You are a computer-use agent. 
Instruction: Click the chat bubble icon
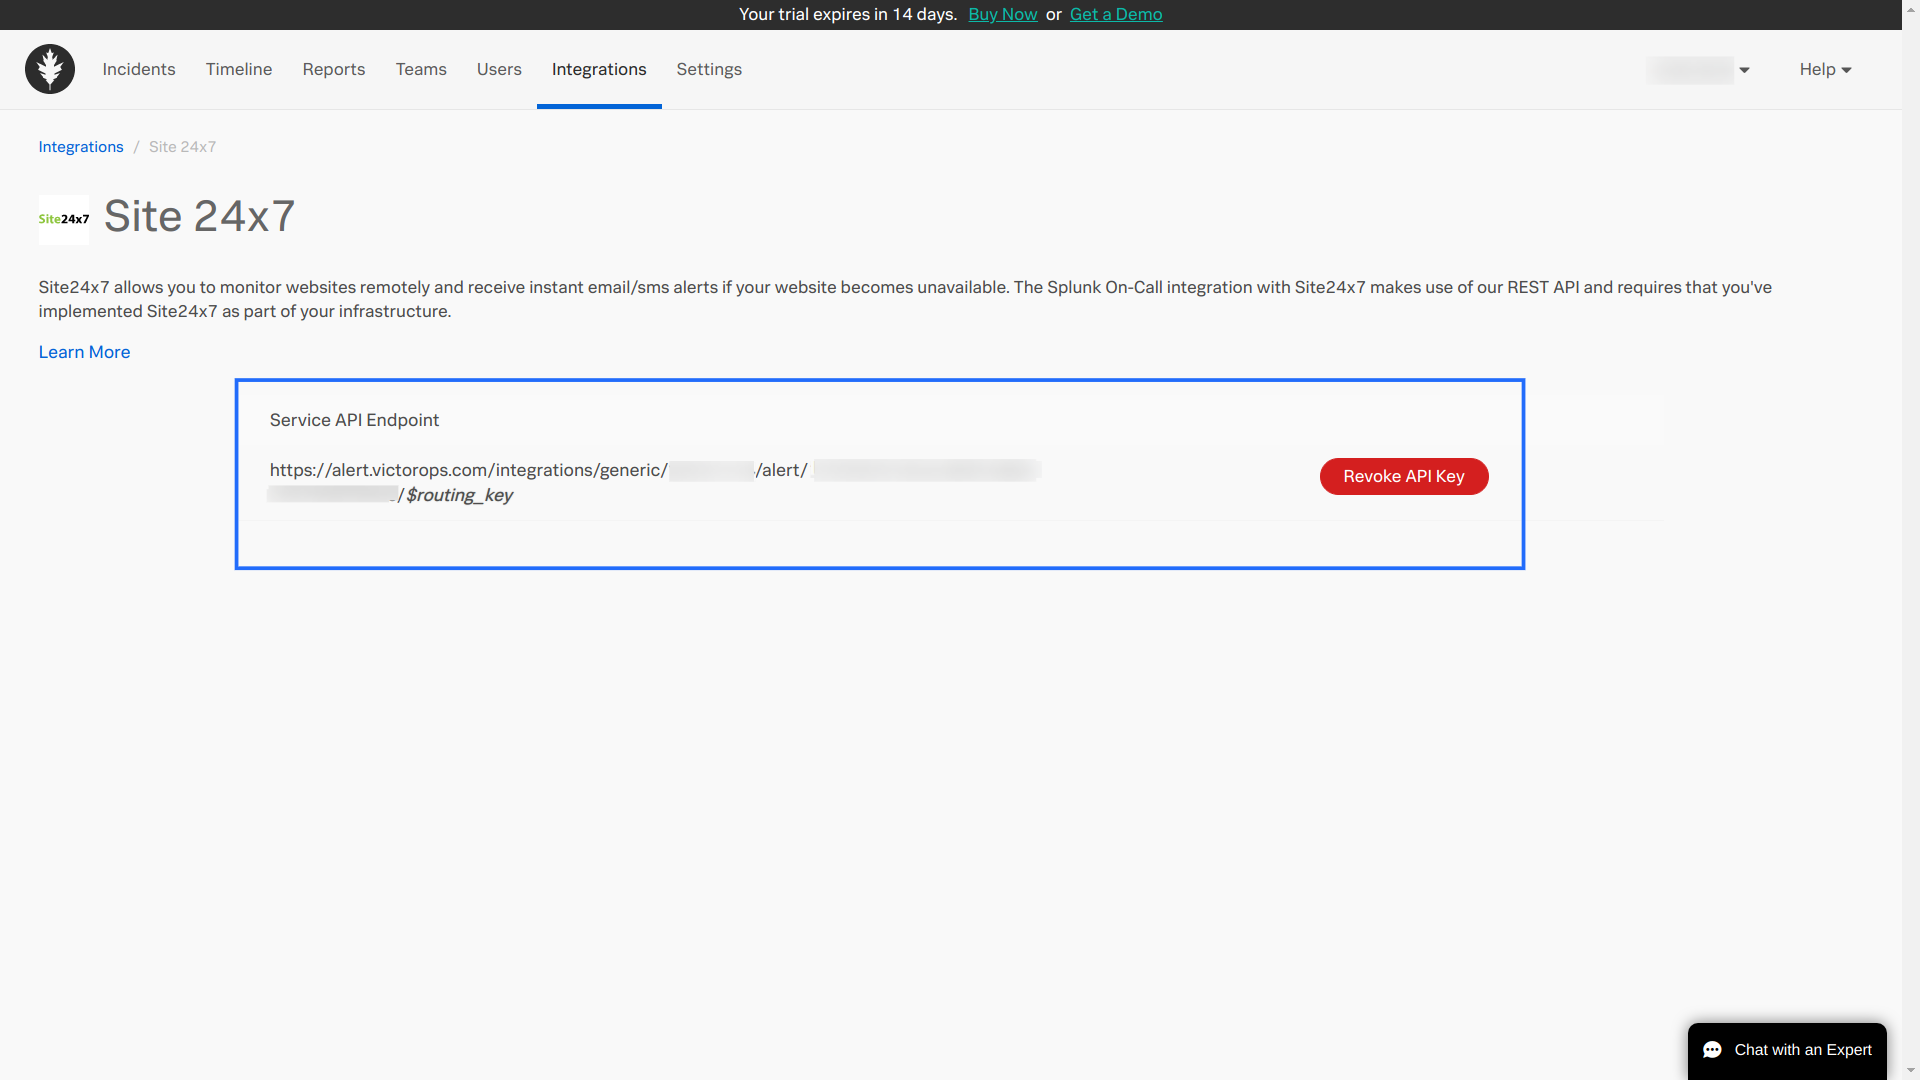point(1712,1050)
